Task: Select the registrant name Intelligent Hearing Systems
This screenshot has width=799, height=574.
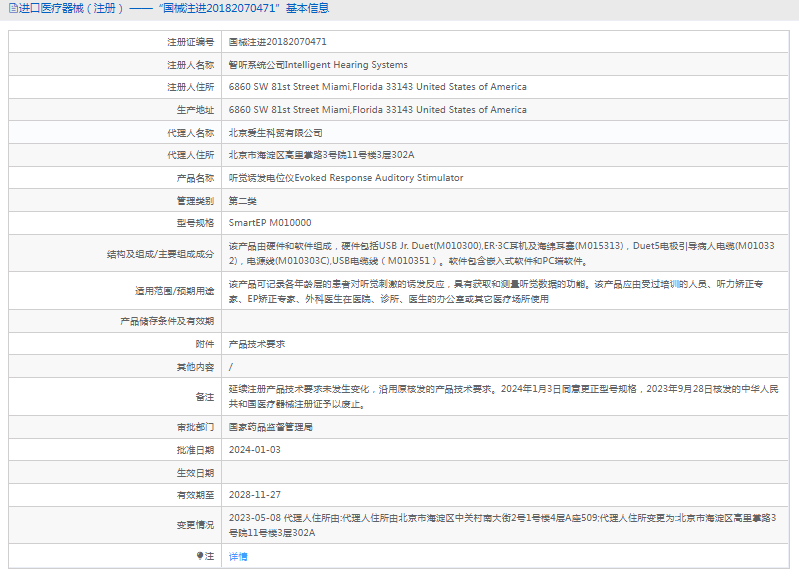Action: (x=318, y=65)
